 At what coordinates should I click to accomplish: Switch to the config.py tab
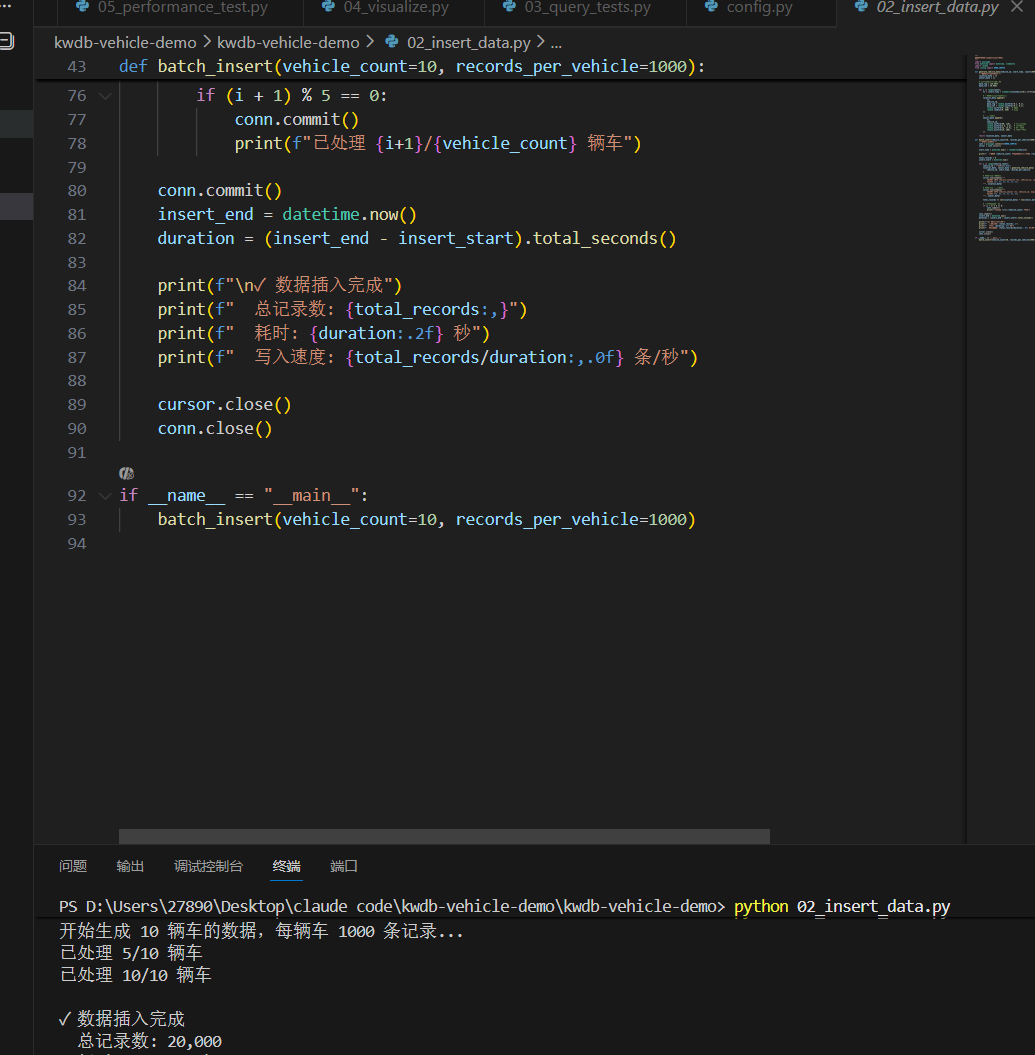pos(759,8)
